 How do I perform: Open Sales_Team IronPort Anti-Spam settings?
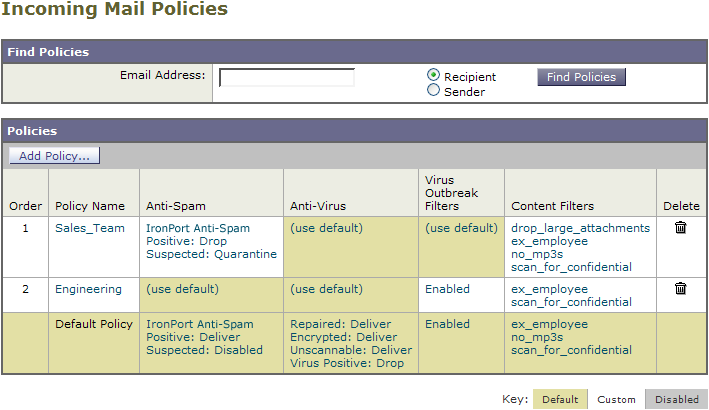[211, 241]
